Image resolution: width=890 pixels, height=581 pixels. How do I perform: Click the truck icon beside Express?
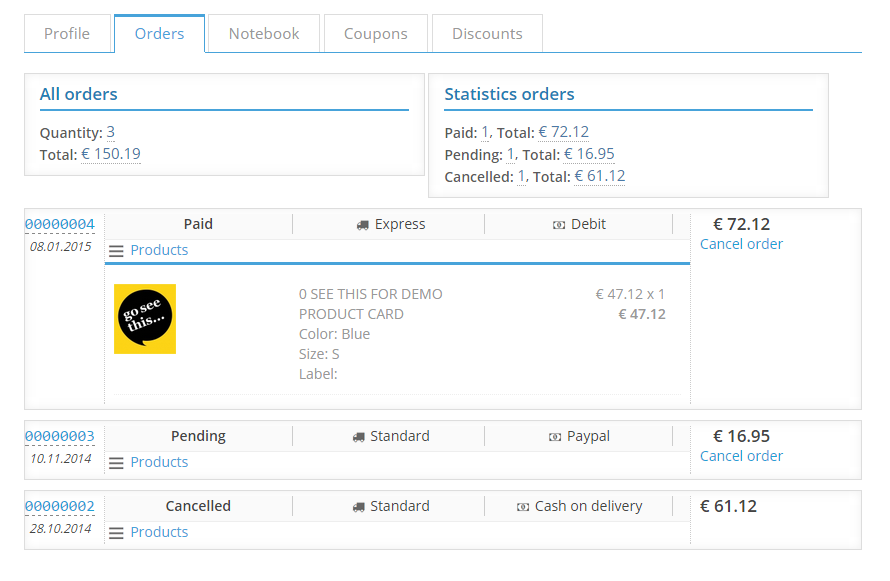tap(362, 225)
